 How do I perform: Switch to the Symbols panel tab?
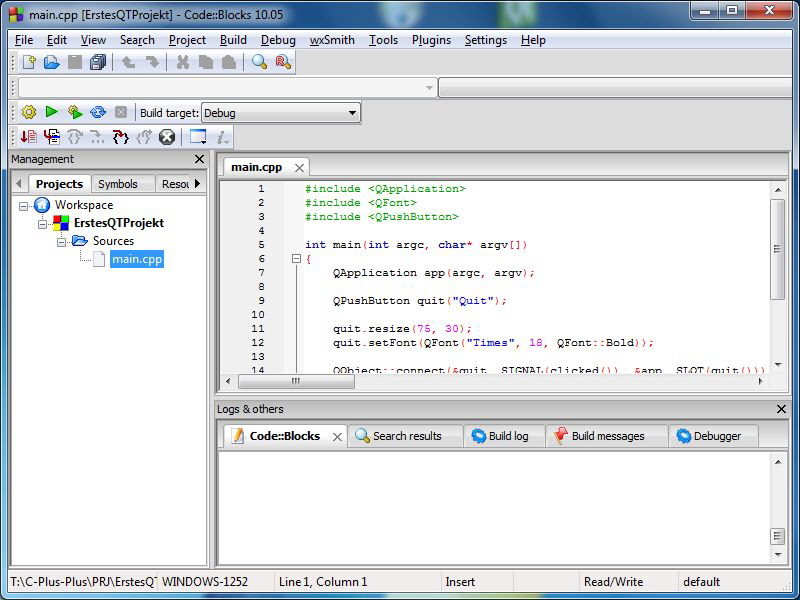tap(118, 183)
